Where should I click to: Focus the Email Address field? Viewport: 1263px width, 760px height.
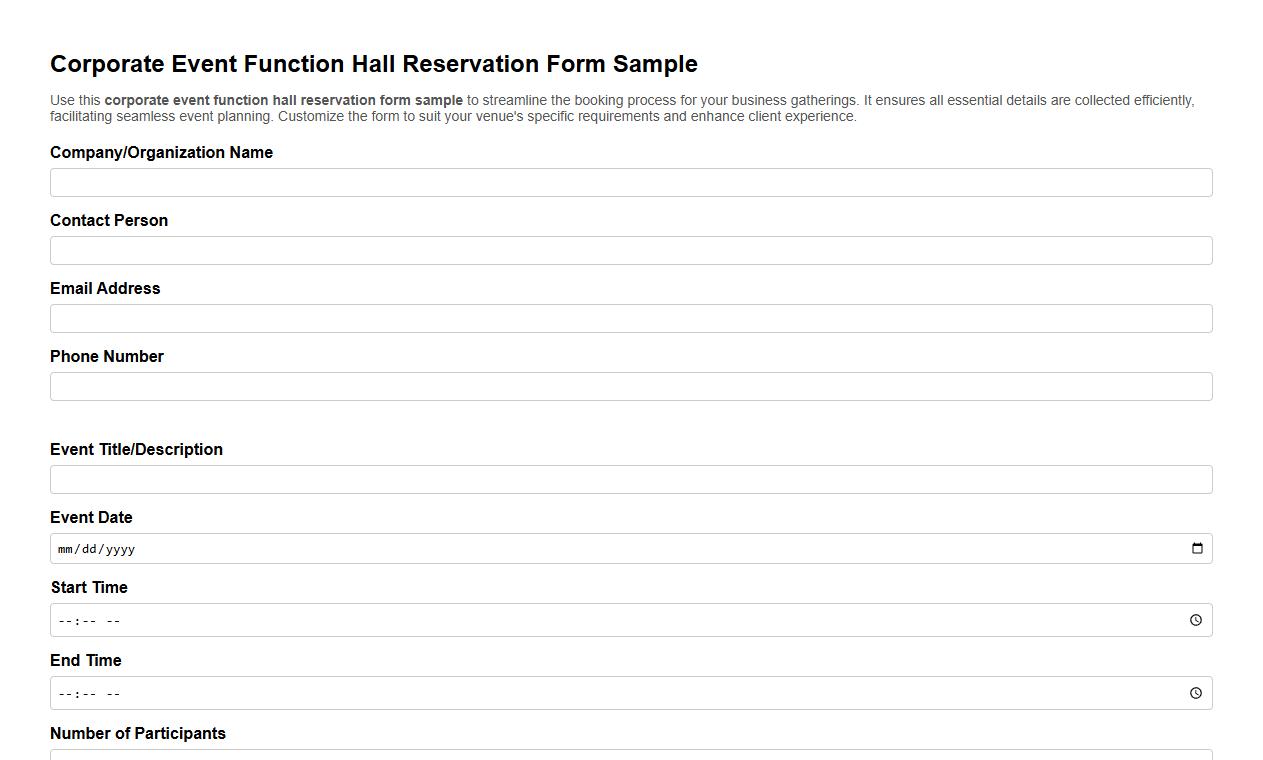(631, 318)
